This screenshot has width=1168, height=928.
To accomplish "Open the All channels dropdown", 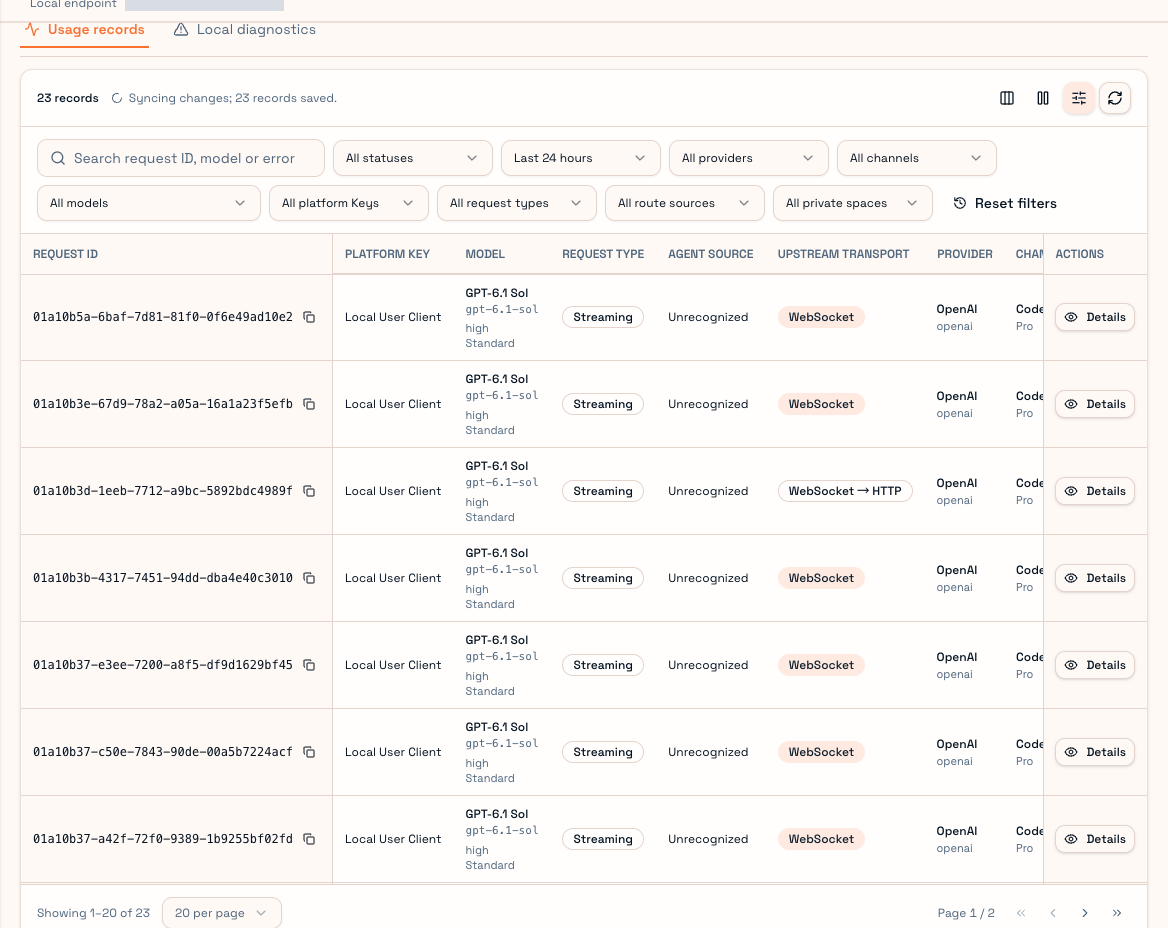I will [x=917, y=159].
